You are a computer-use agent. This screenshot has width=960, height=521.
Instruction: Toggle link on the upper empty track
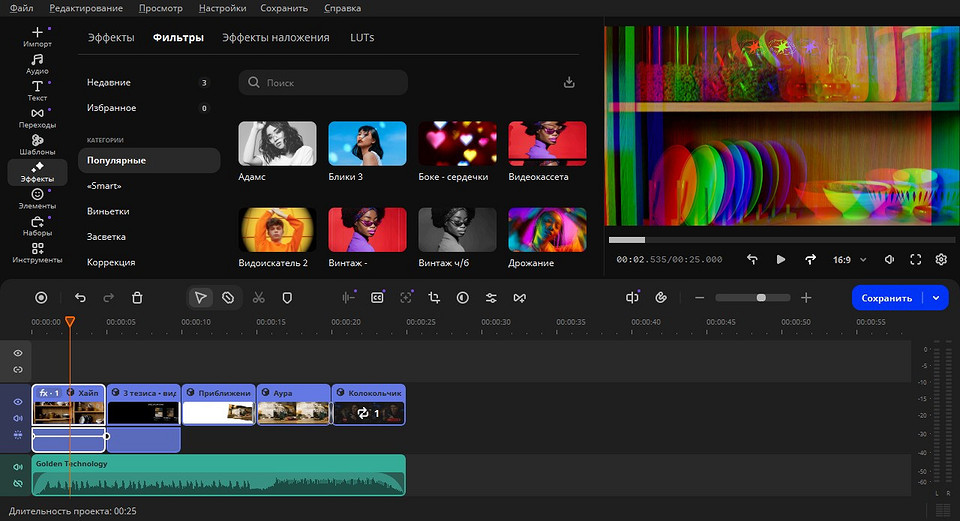[x=18, y=370]
